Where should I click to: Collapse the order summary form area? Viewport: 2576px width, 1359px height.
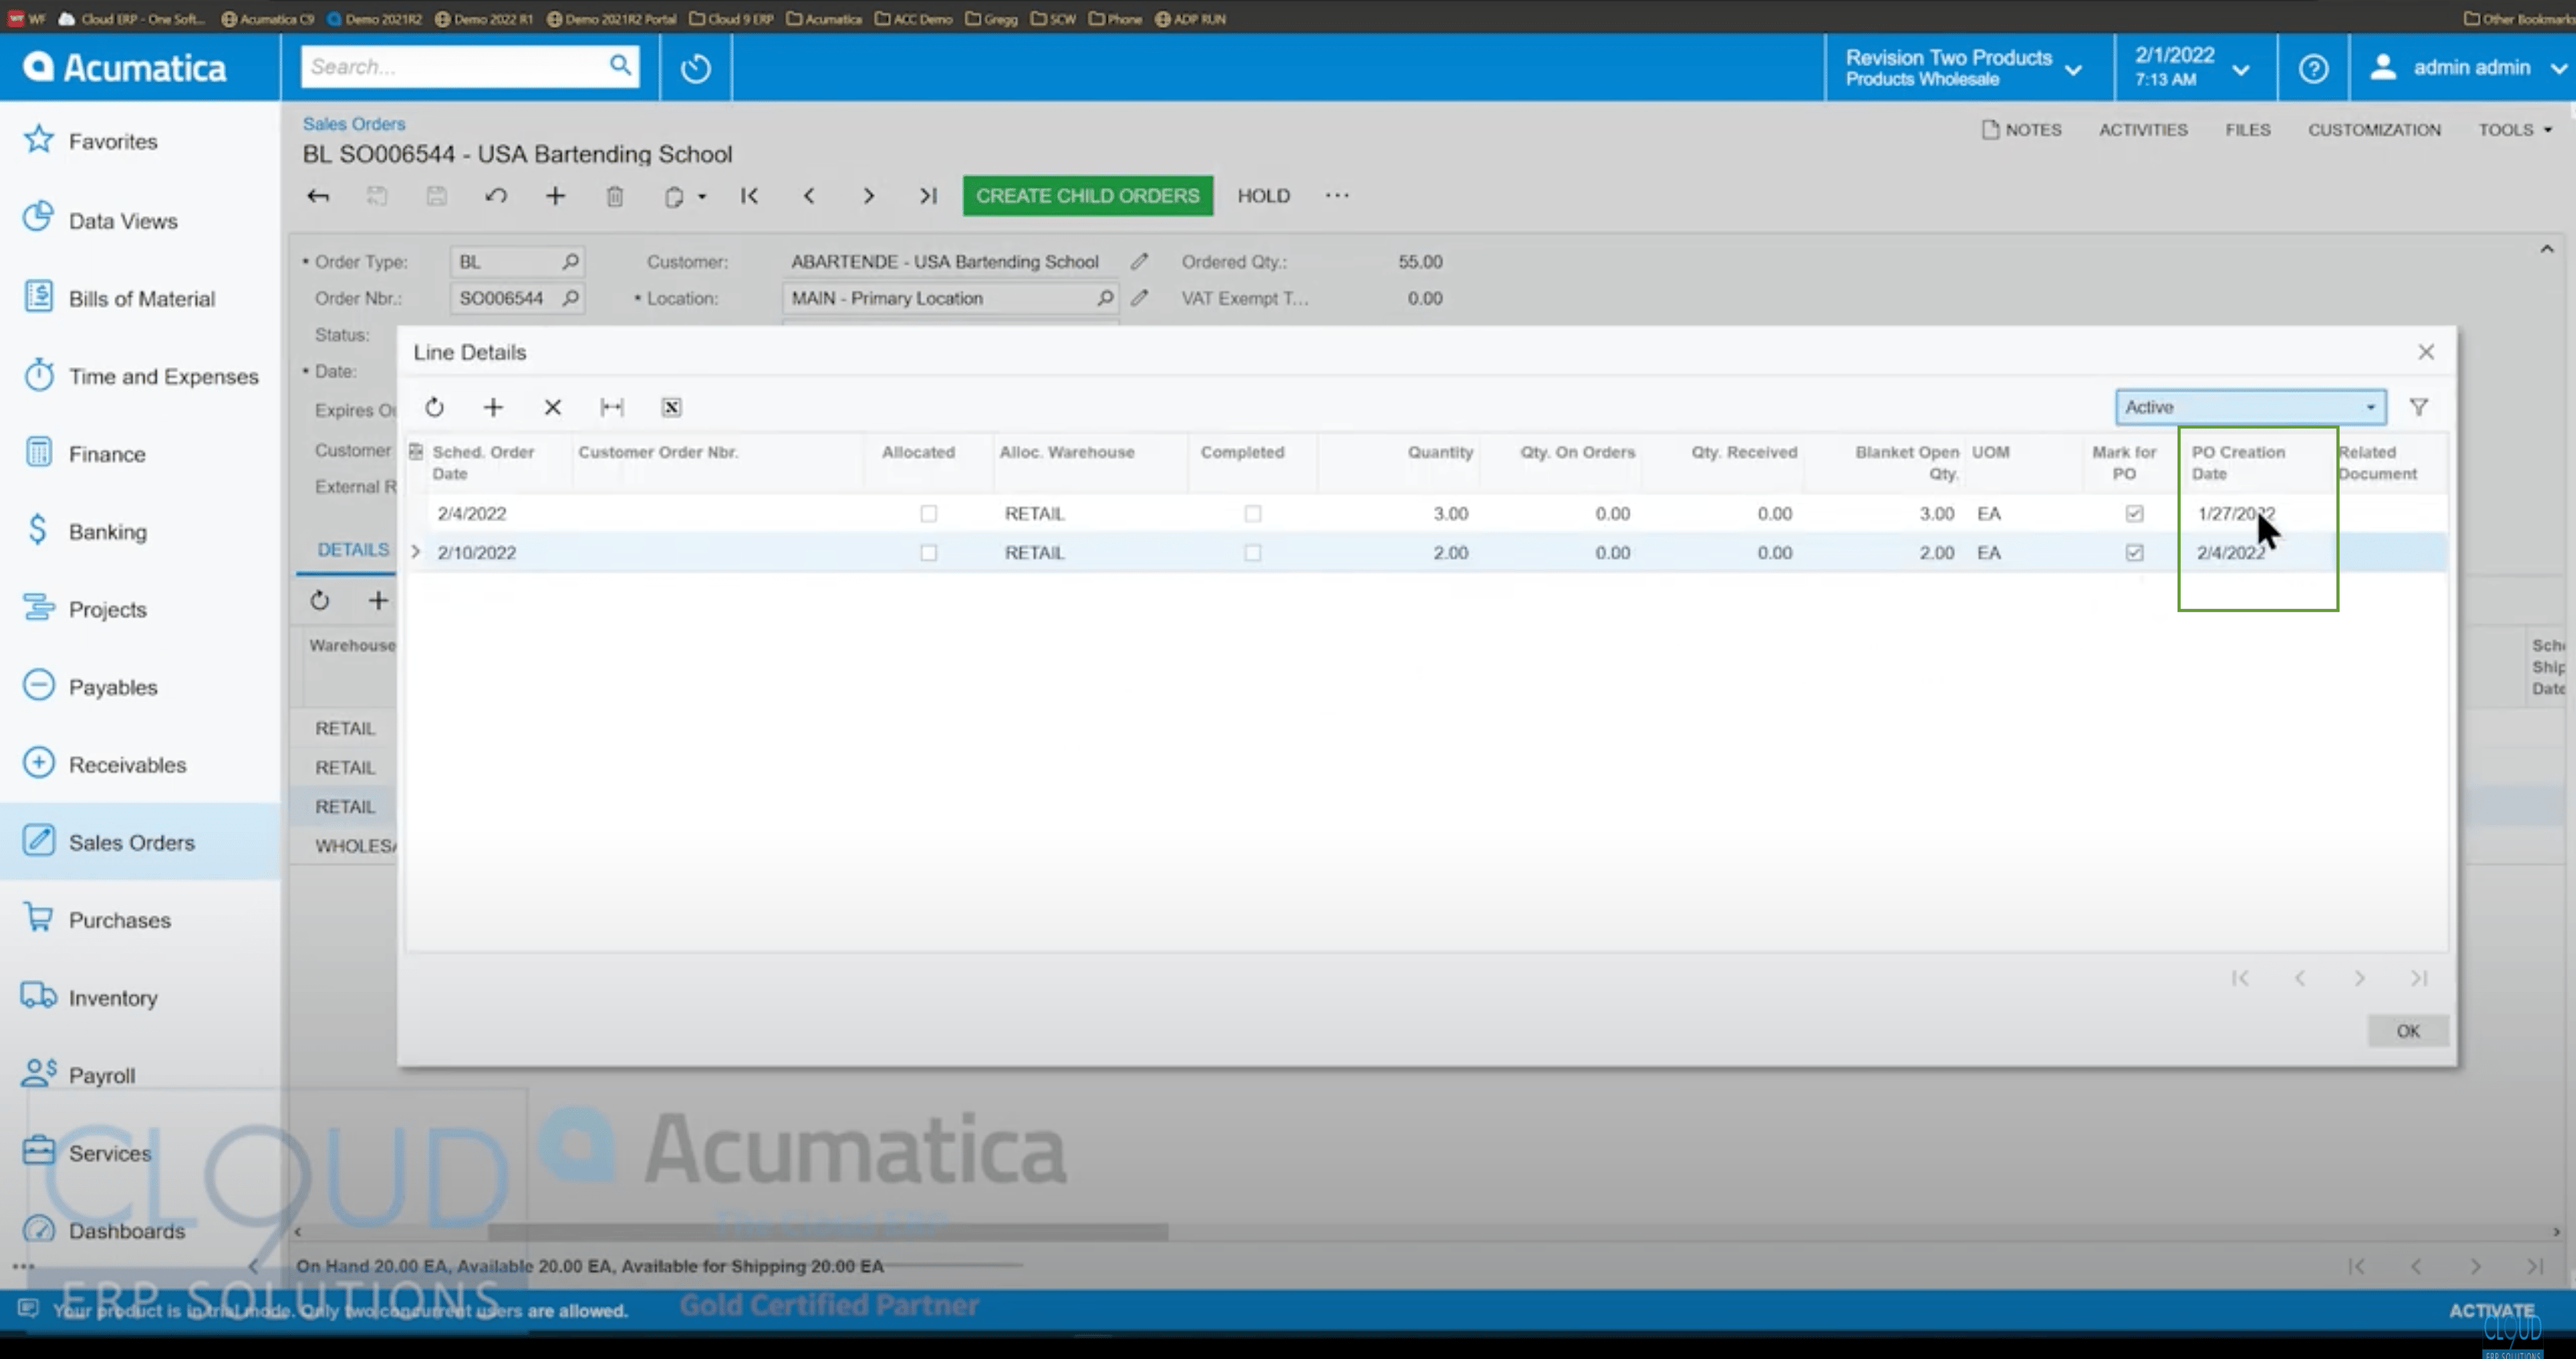pos(2547,249)
